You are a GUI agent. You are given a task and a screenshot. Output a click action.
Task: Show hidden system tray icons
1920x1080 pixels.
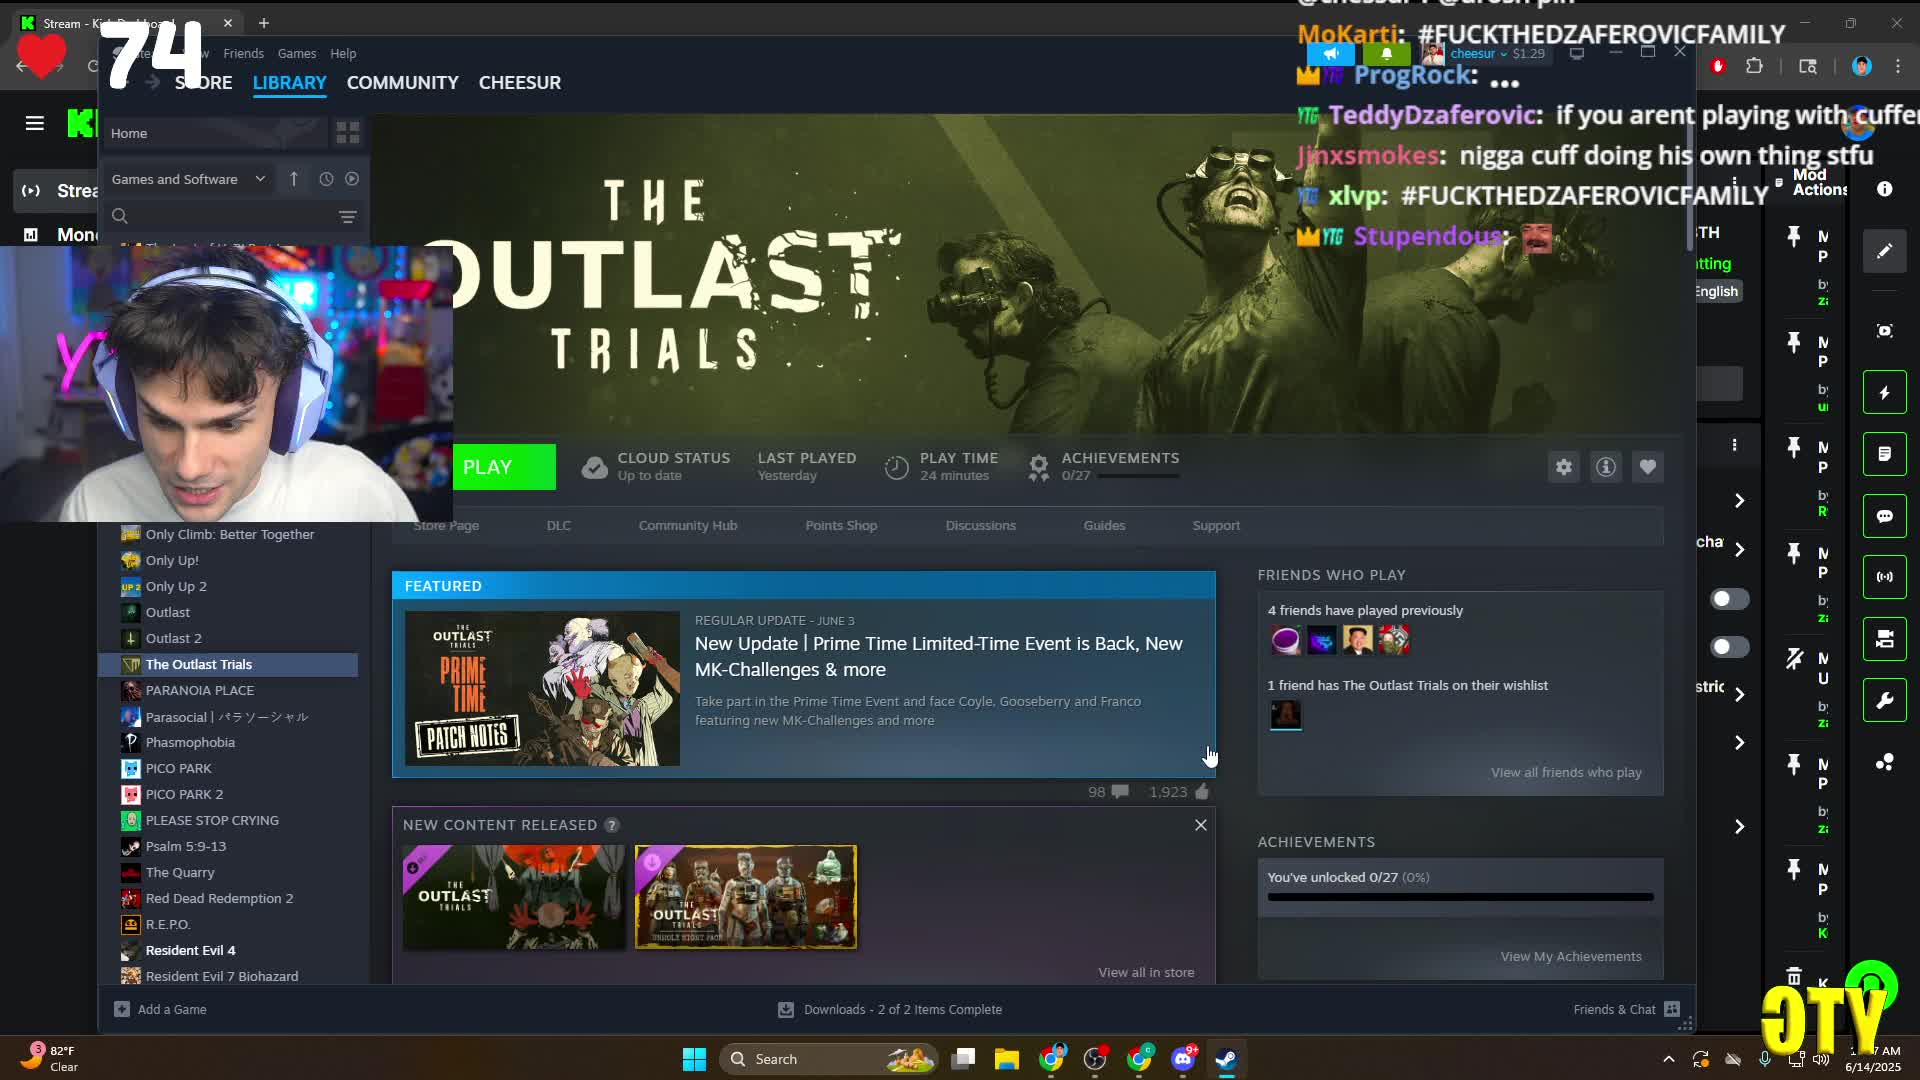coord(1668,1059)
